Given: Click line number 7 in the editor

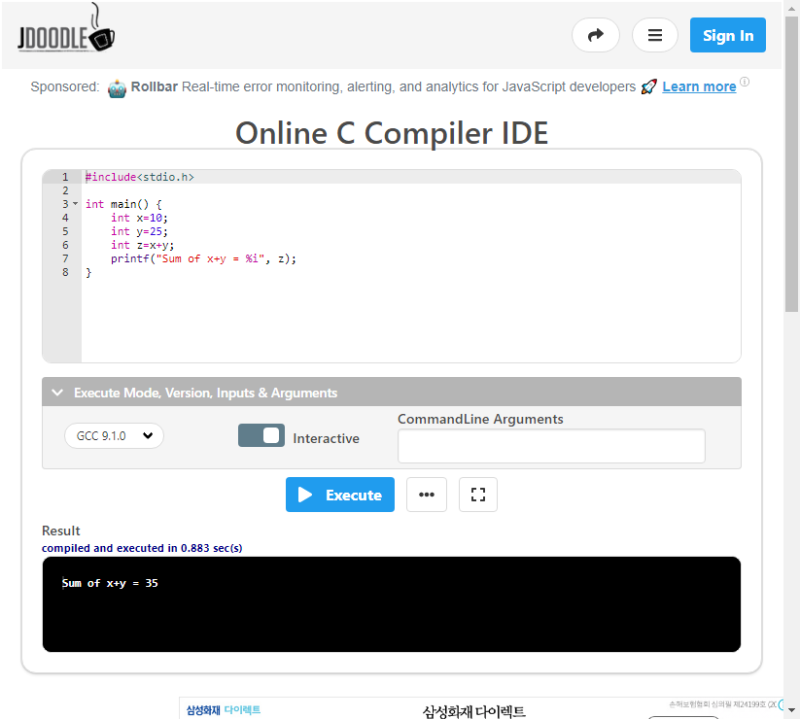Looking at the screenshot, I should pyautogui.click(x=64, y=258).
